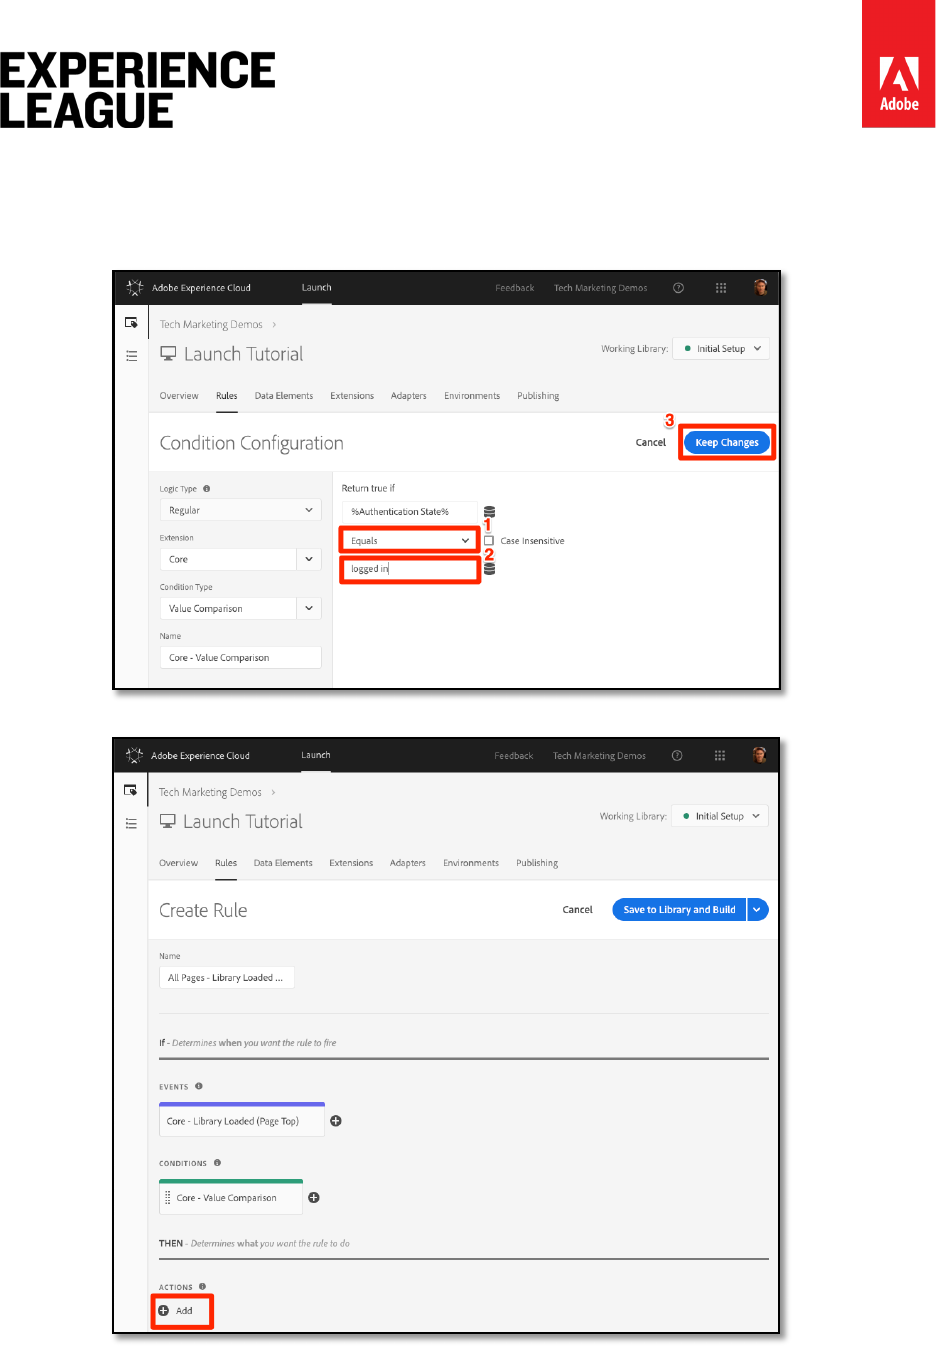Open the help icon in Condition Configuration header
The height and width of the screenshot is (1348, 936).
click(x=678, y=288)
